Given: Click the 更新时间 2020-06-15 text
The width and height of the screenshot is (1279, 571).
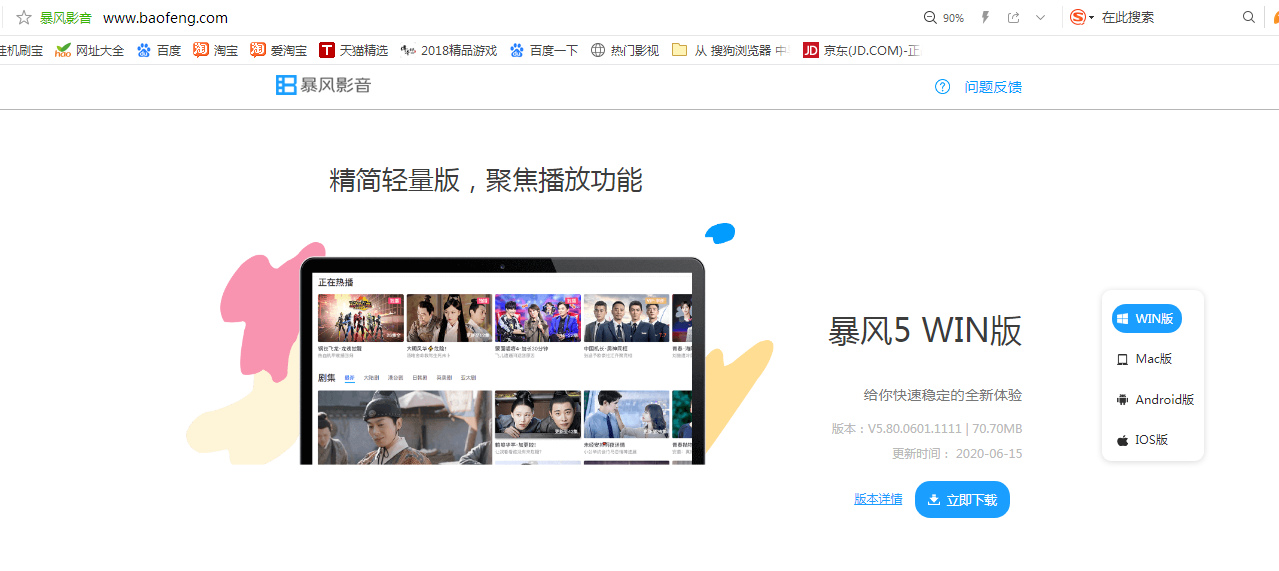Looking at the screenshot, I should [957, 454].
